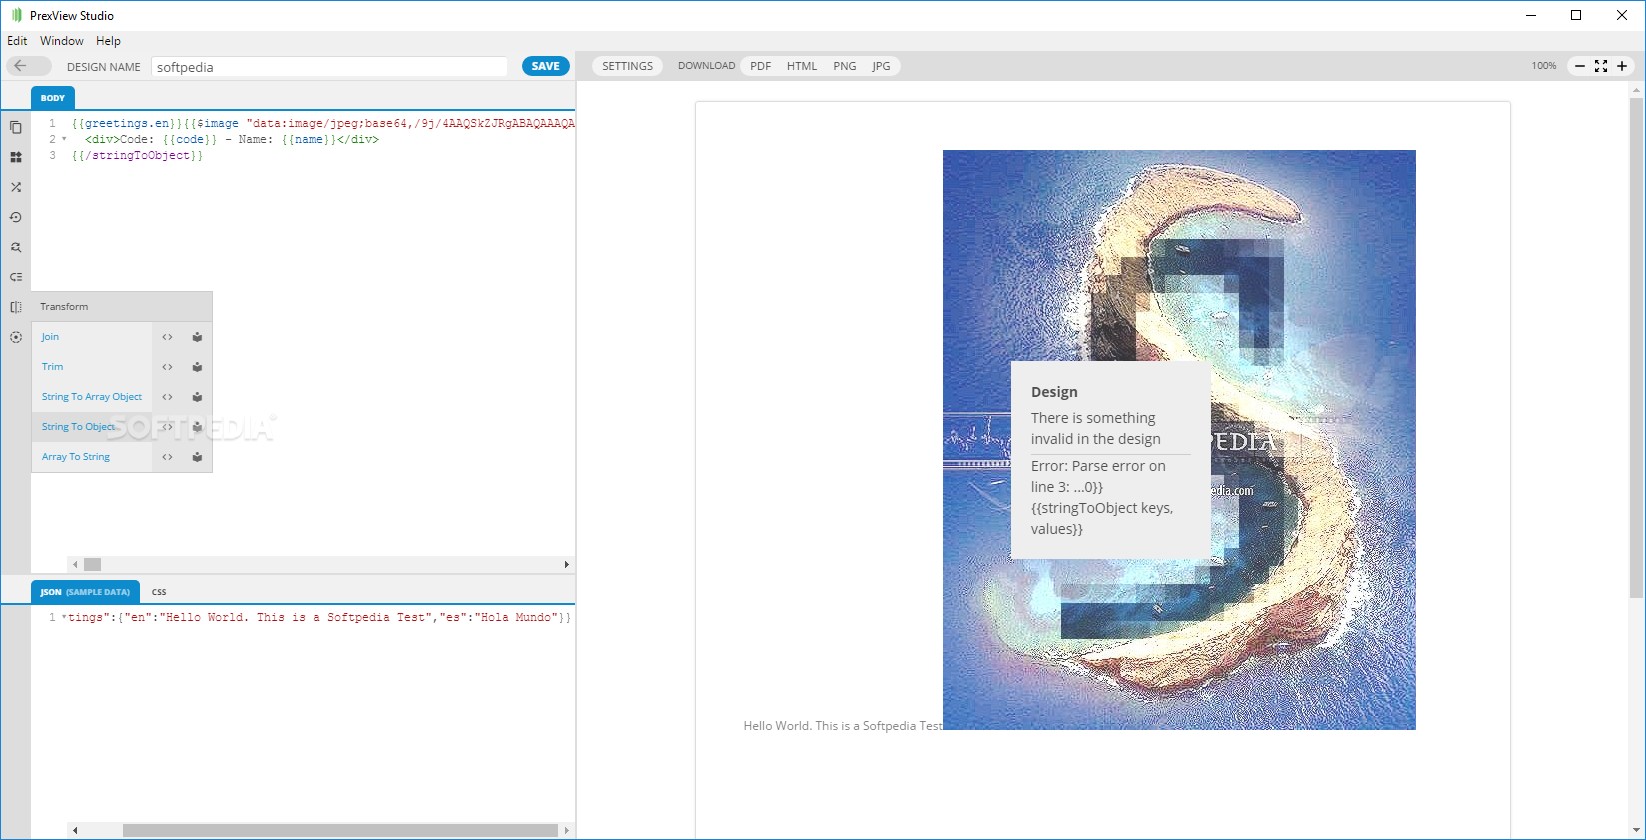The width and height of the screenshot is (1646, 840).
Task: Select the circled dot icon in sidebar
Action: click(16, 337)
